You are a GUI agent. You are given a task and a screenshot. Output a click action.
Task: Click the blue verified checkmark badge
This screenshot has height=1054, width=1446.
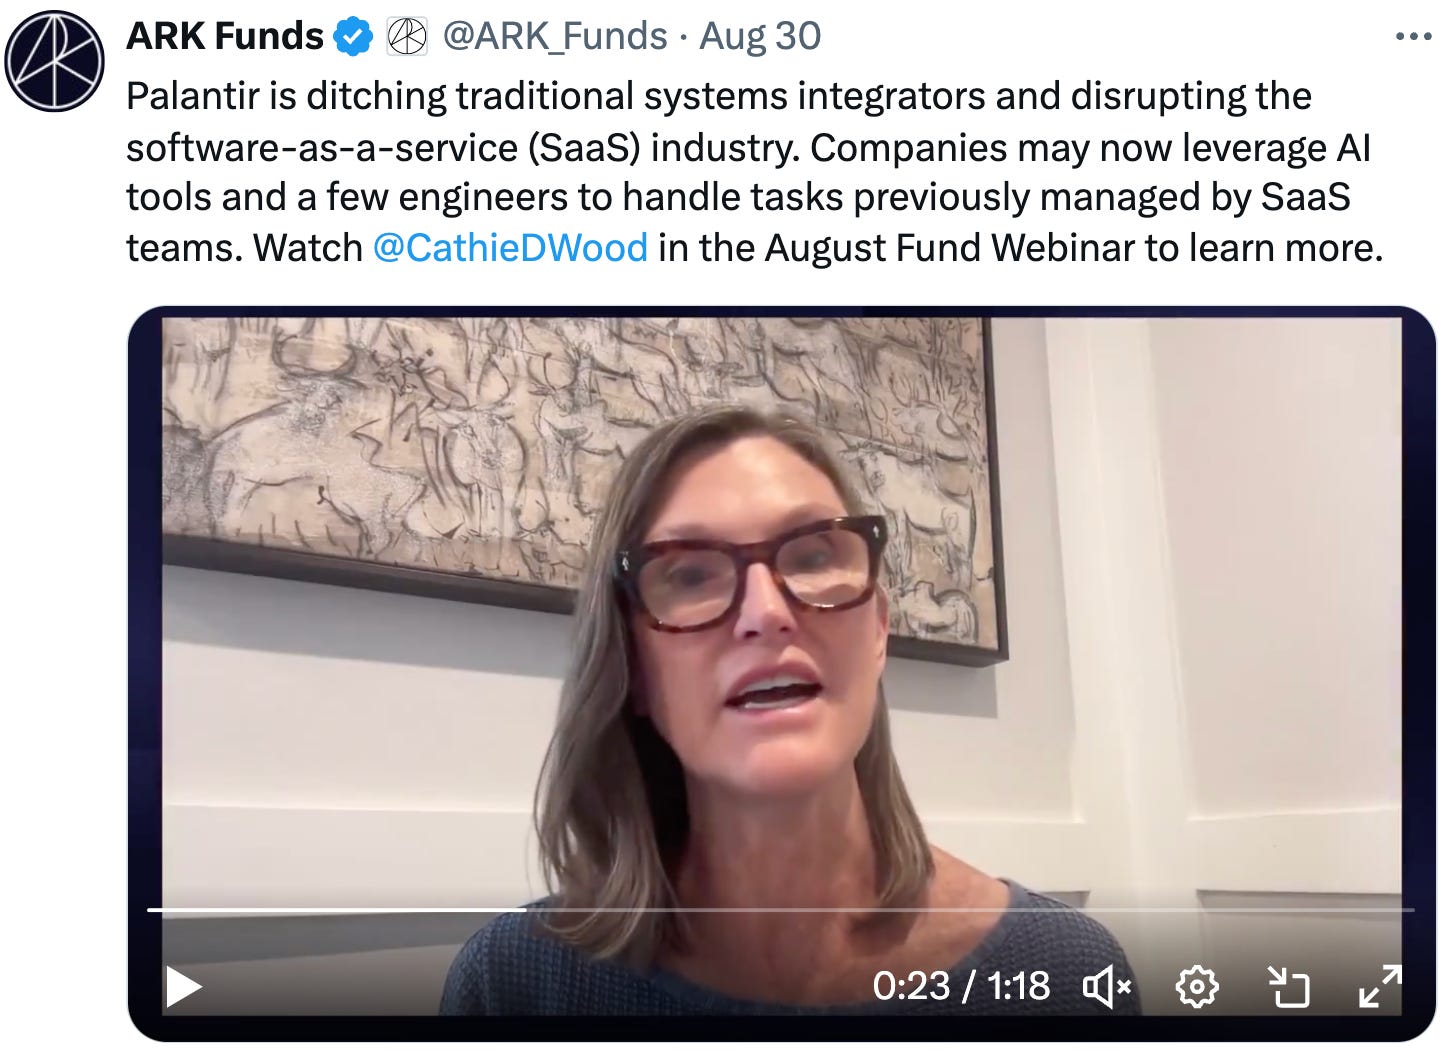click(x=353, y=38)
